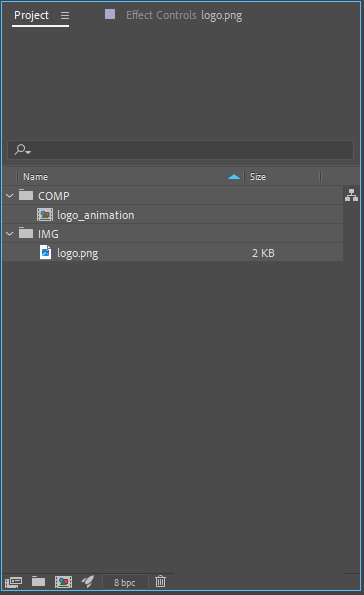The image size is (364, 595).
Task: Open project settings rocket icon
Action: coord(88,581)
